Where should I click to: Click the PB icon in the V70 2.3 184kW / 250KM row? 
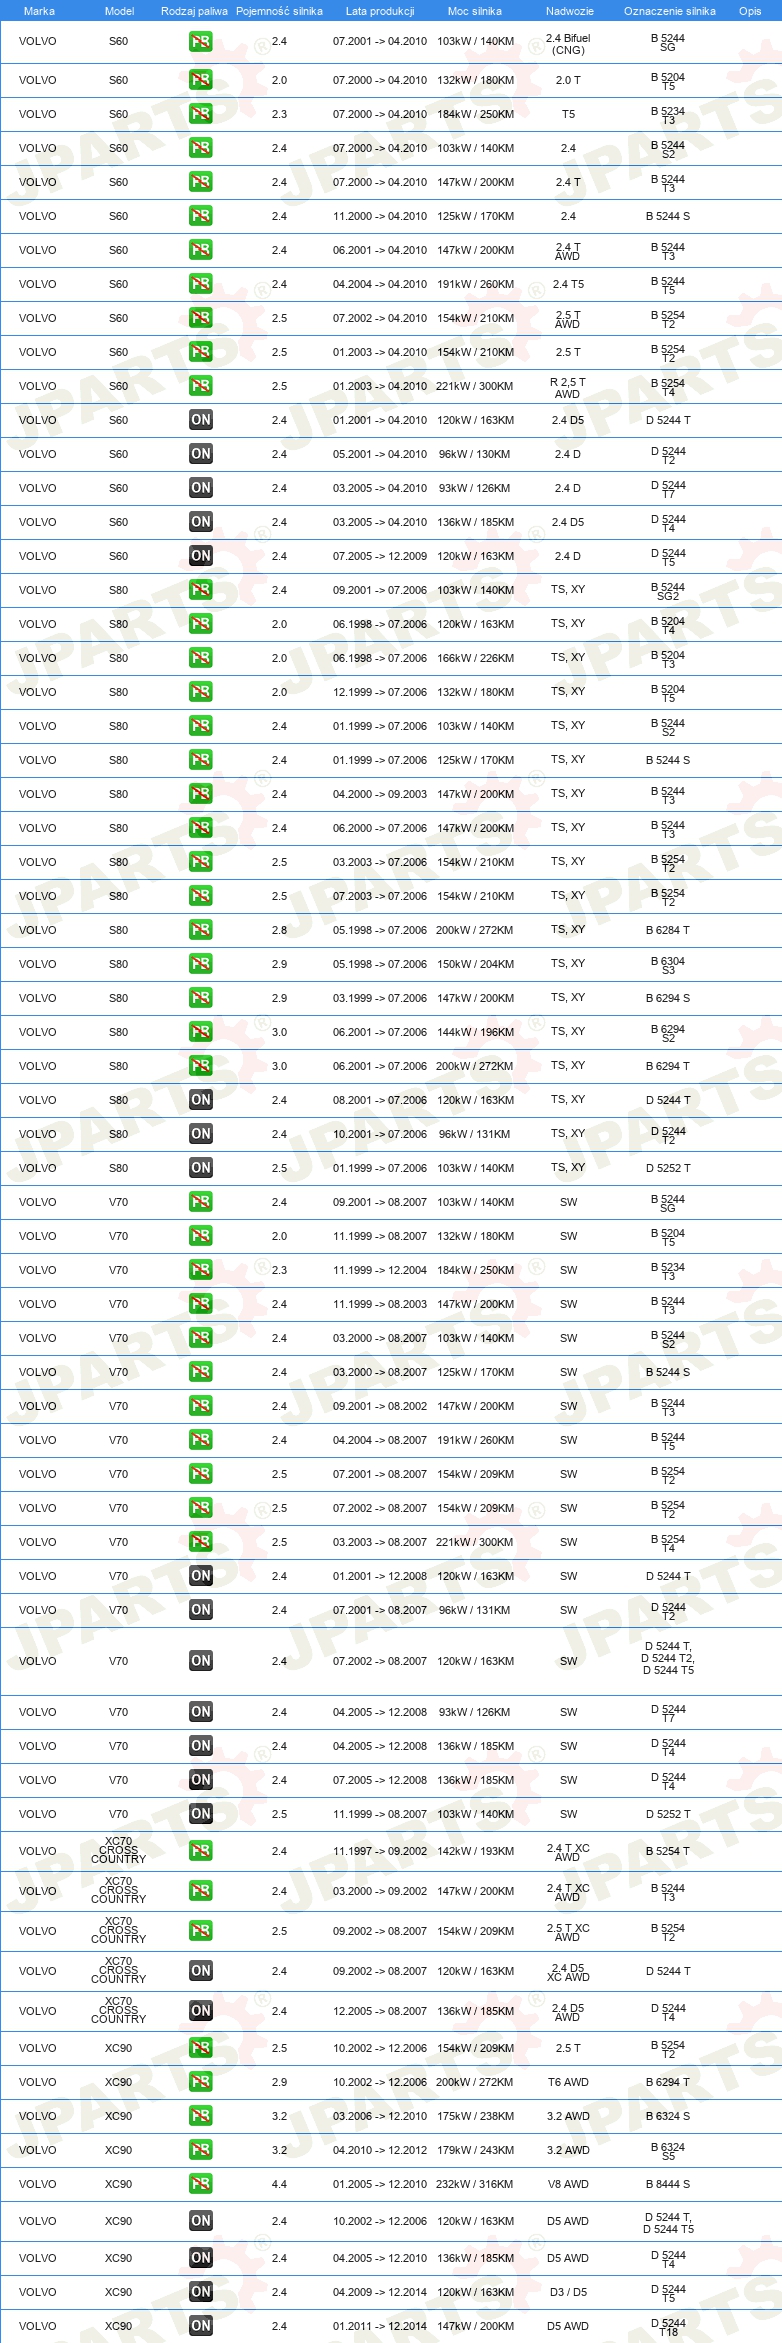[x=201, y=1270]
